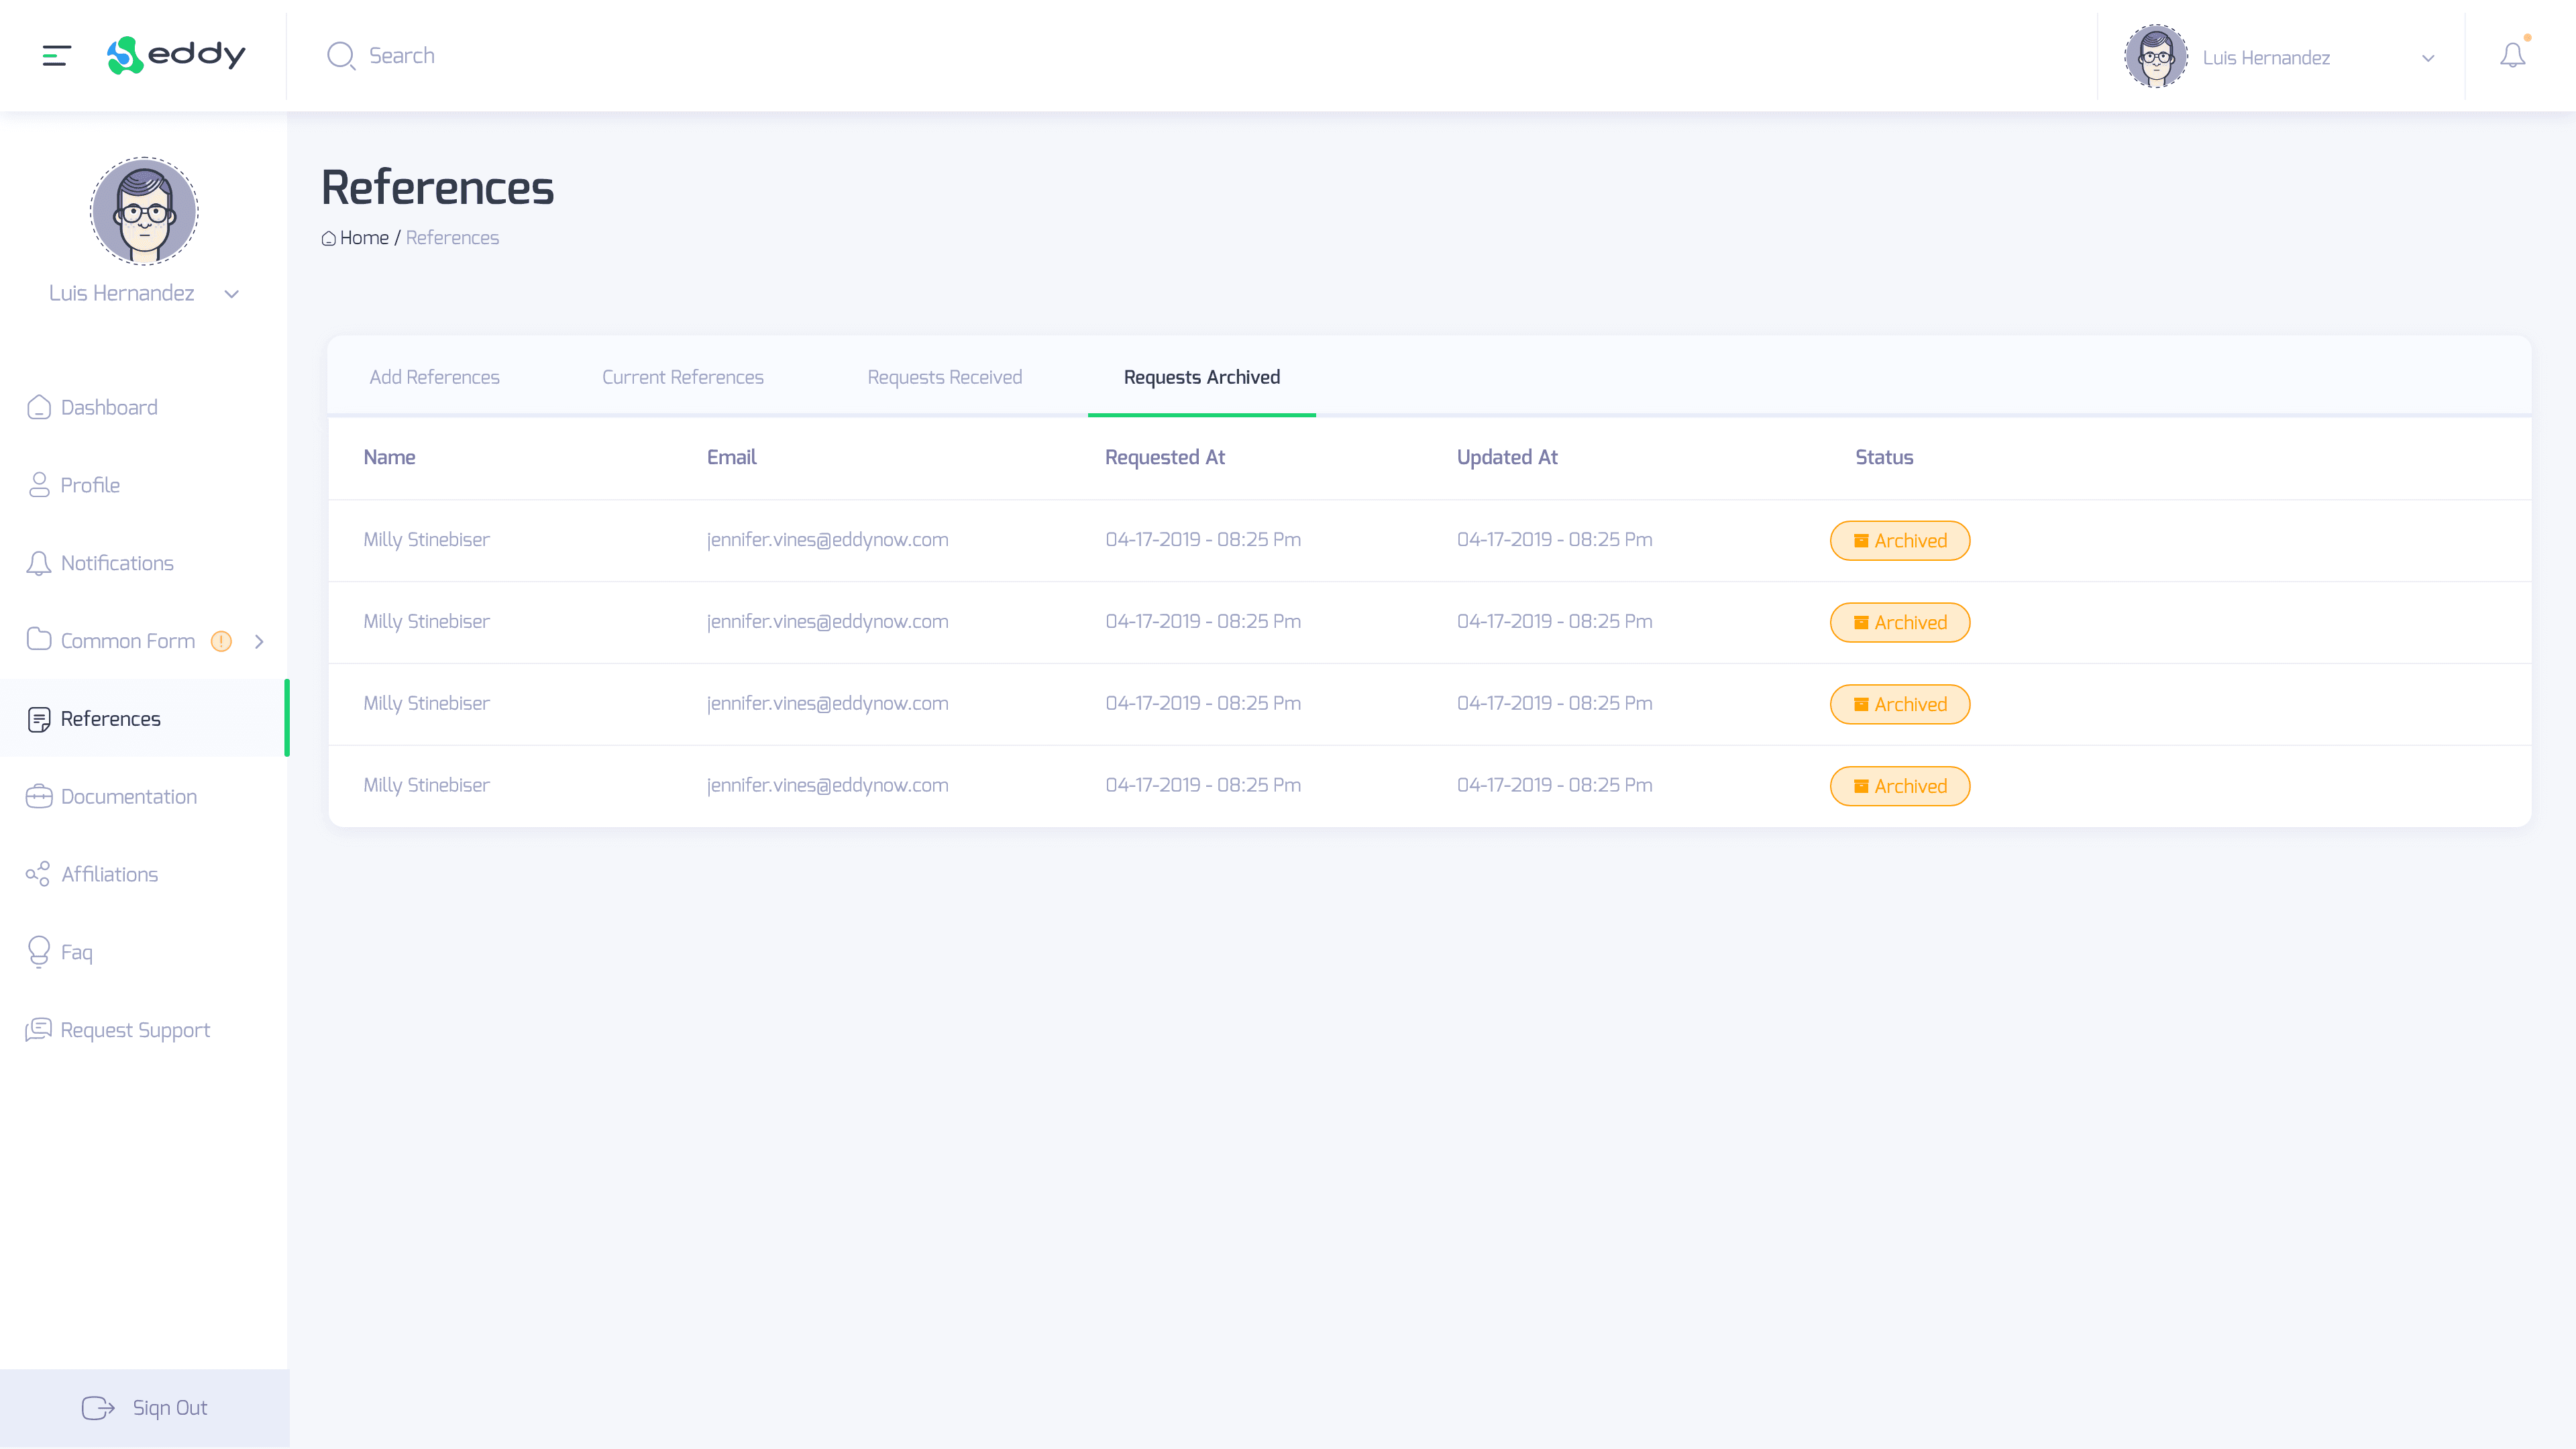Click the Notifications bell icon in sidebar
Screen dimensions: 2576x1449
coord(39,563)
